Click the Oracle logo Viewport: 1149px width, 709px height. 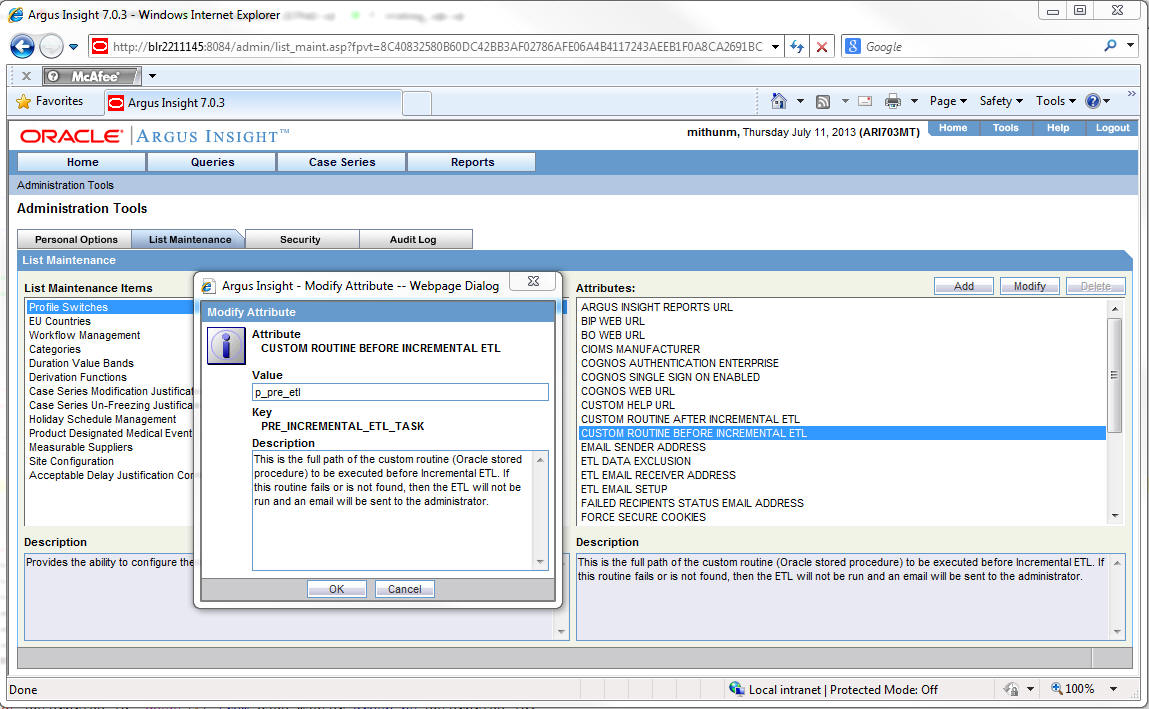click(71, 136)
